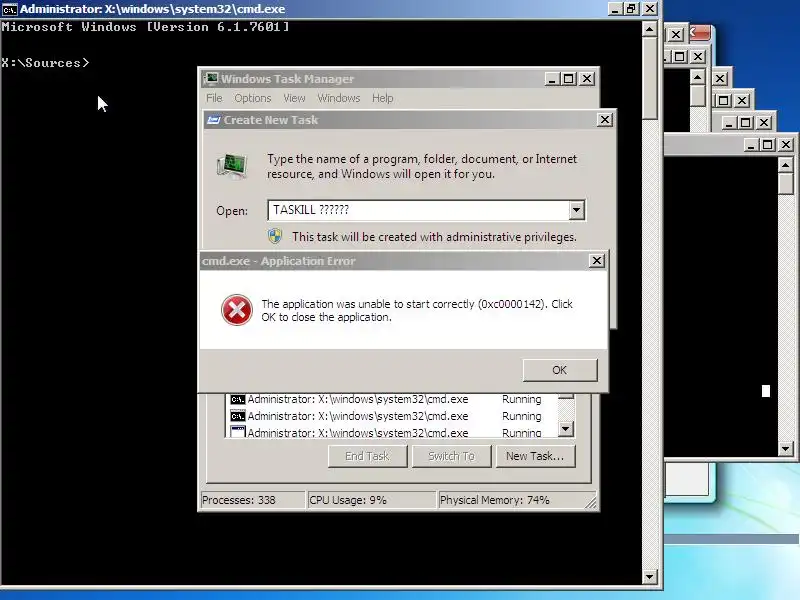Screen dimensions: 800x600
Task: Open the Windows menu in Task Manager
Action: point(339,98)
